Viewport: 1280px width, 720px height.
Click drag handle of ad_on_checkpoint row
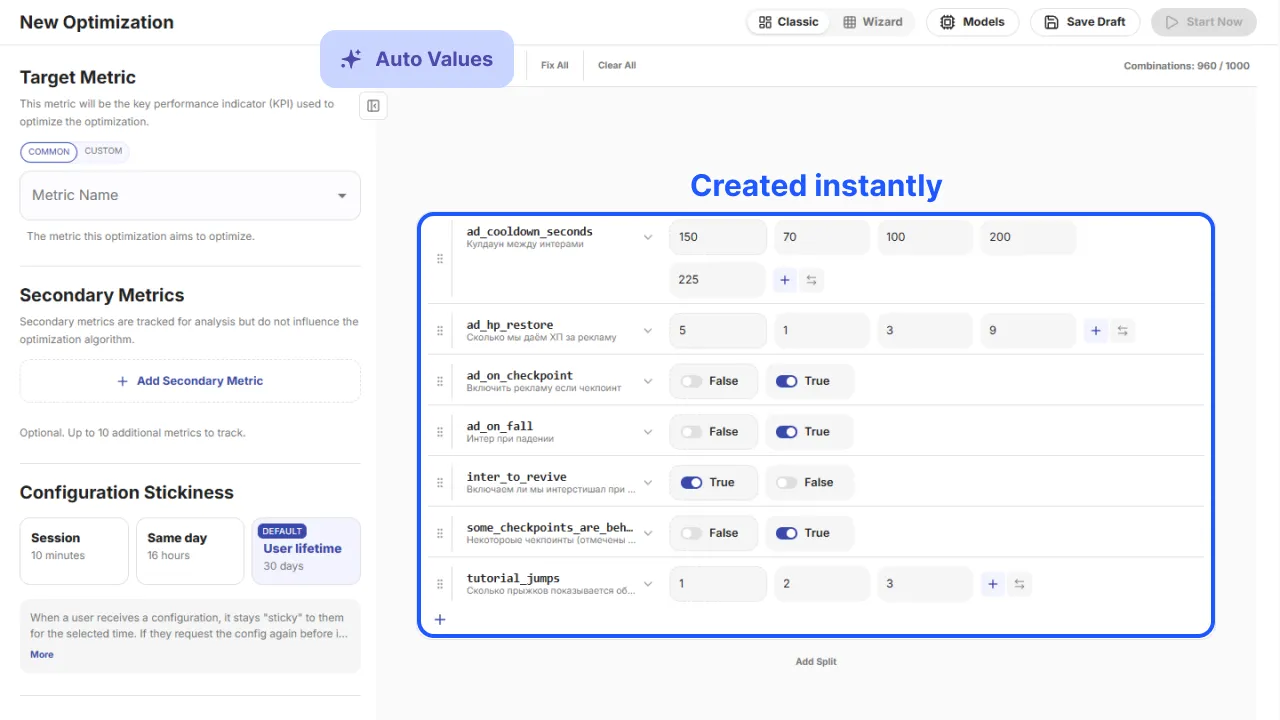(x=440, y=381)
